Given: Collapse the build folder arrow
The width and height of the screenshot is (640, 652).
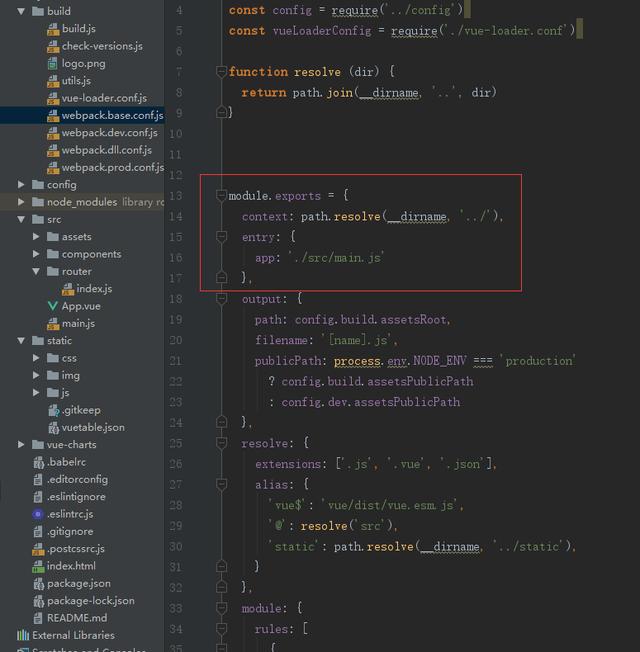Looking at the screenshot, I should [21, 11].
